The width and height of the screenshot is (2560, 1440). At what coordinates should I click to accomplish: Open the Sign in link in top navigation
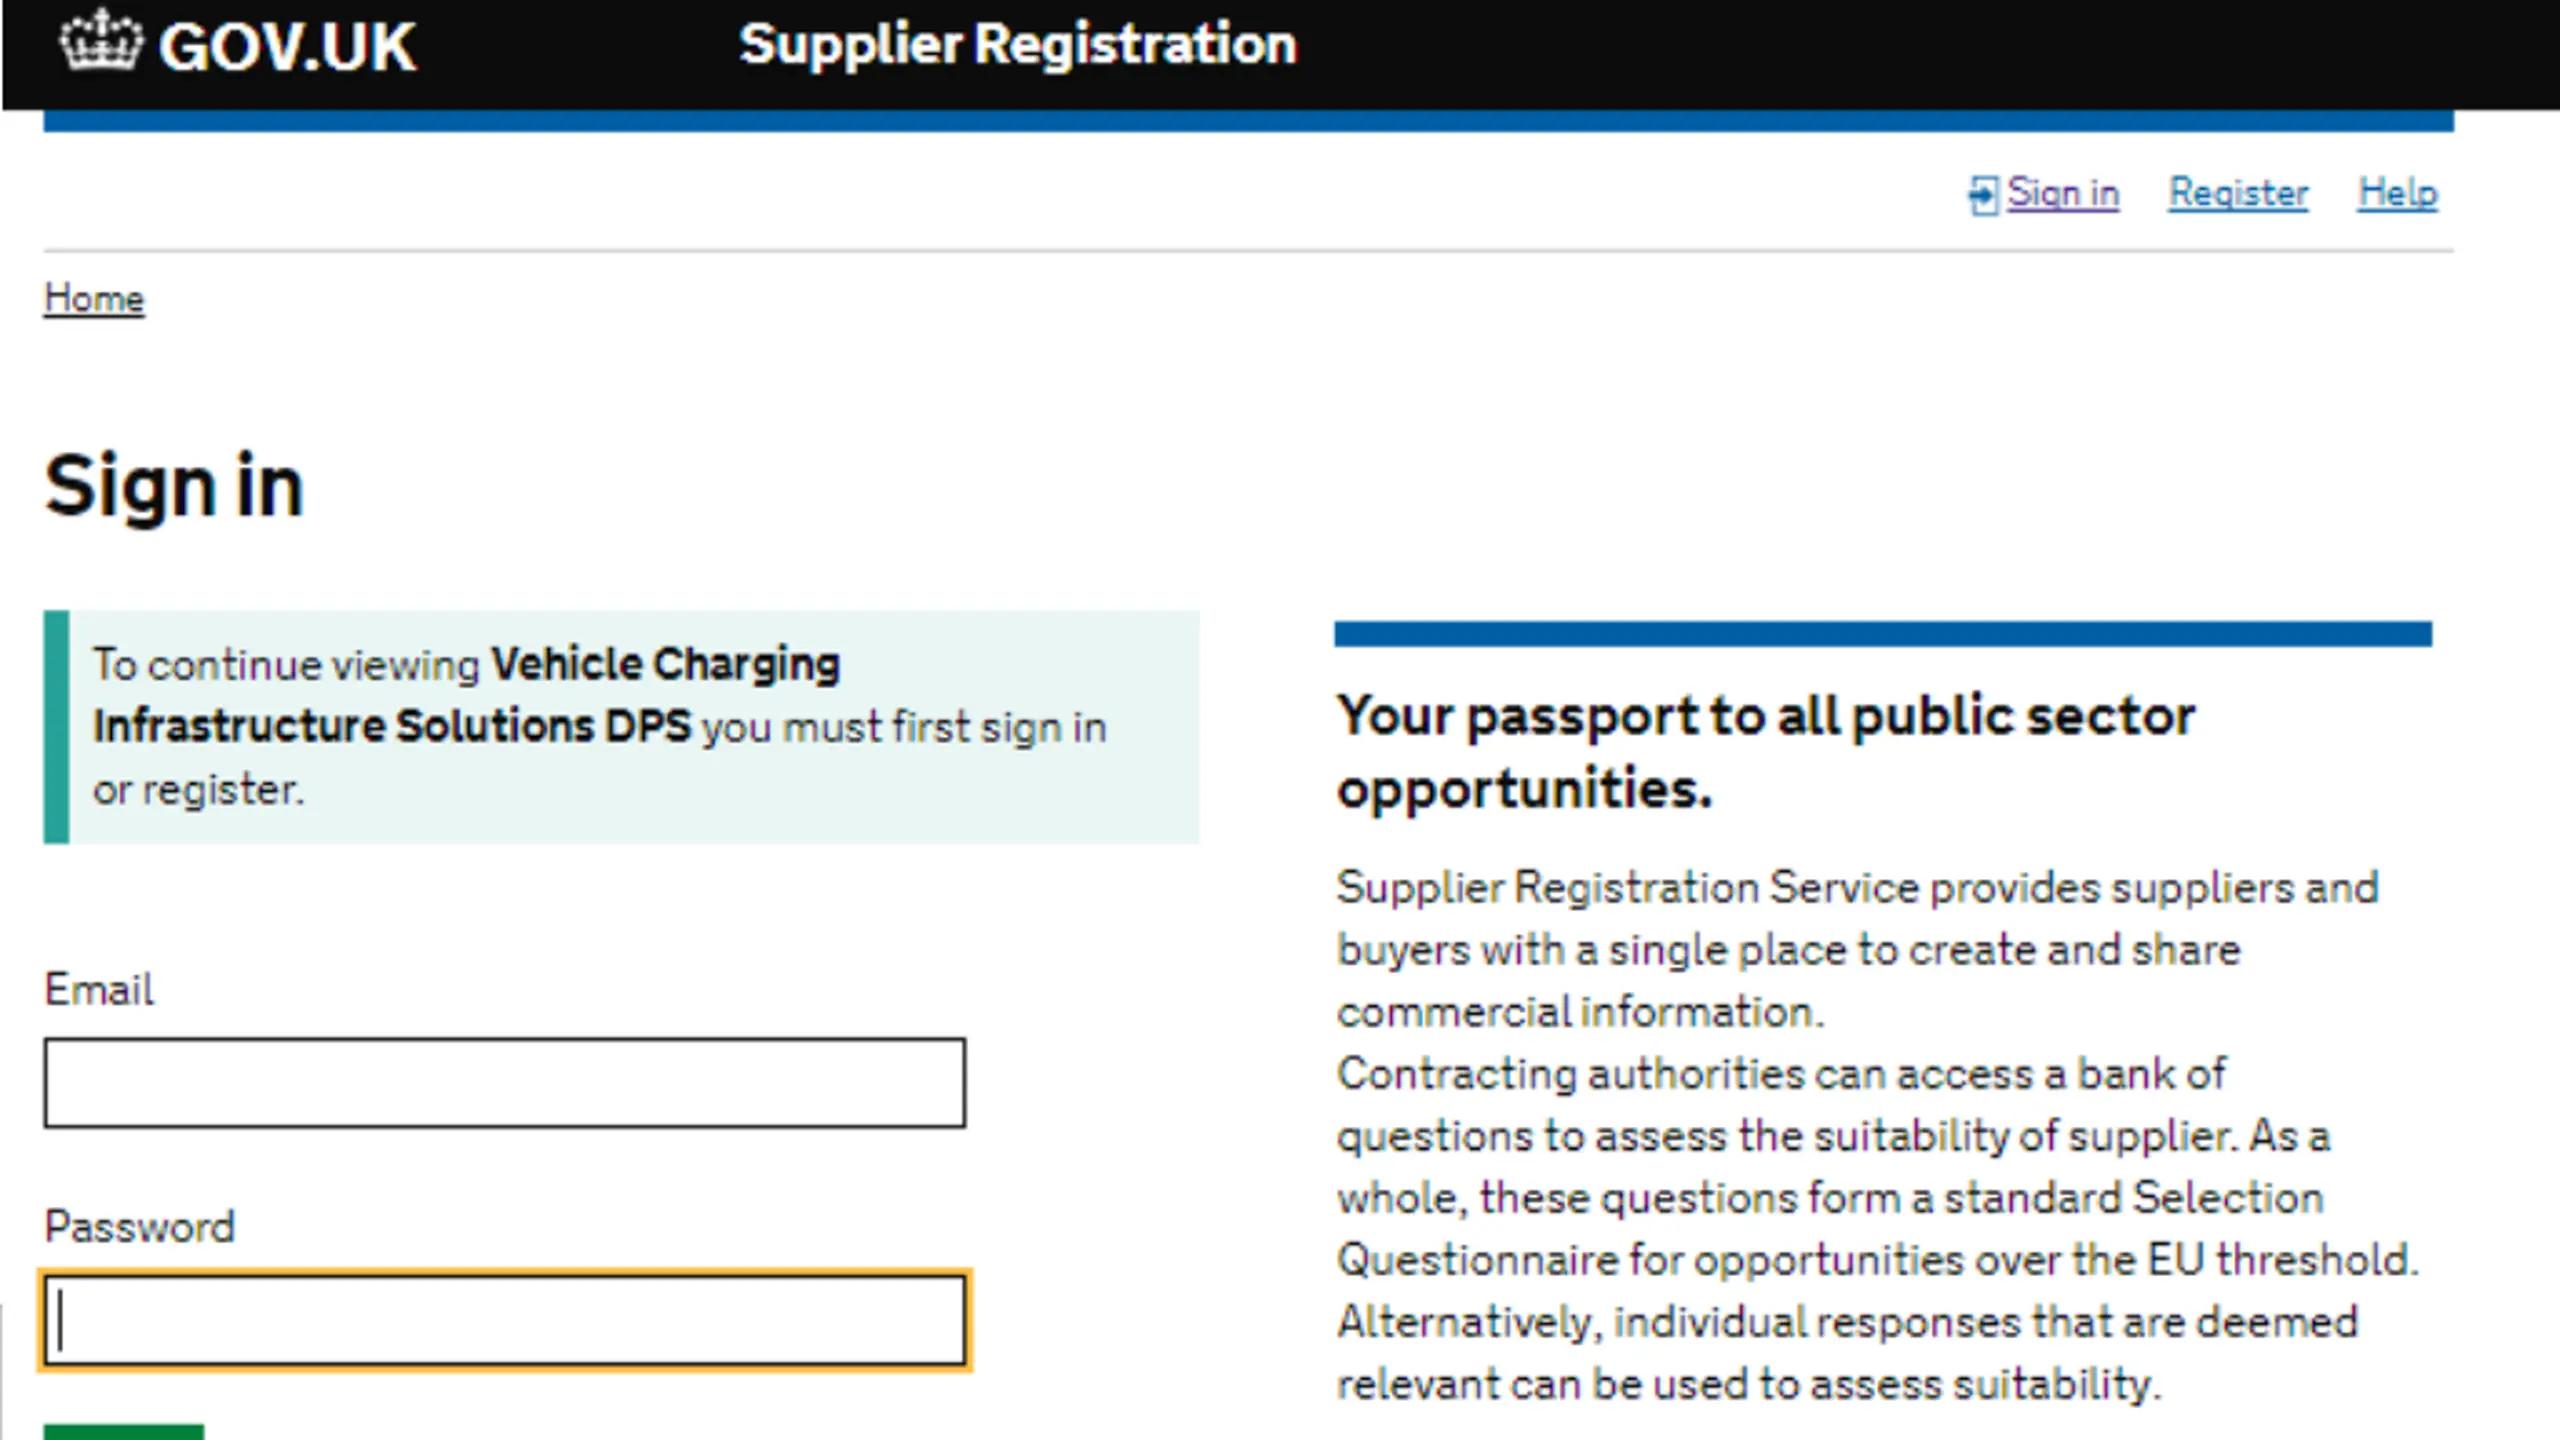[x=2062, y=193]
